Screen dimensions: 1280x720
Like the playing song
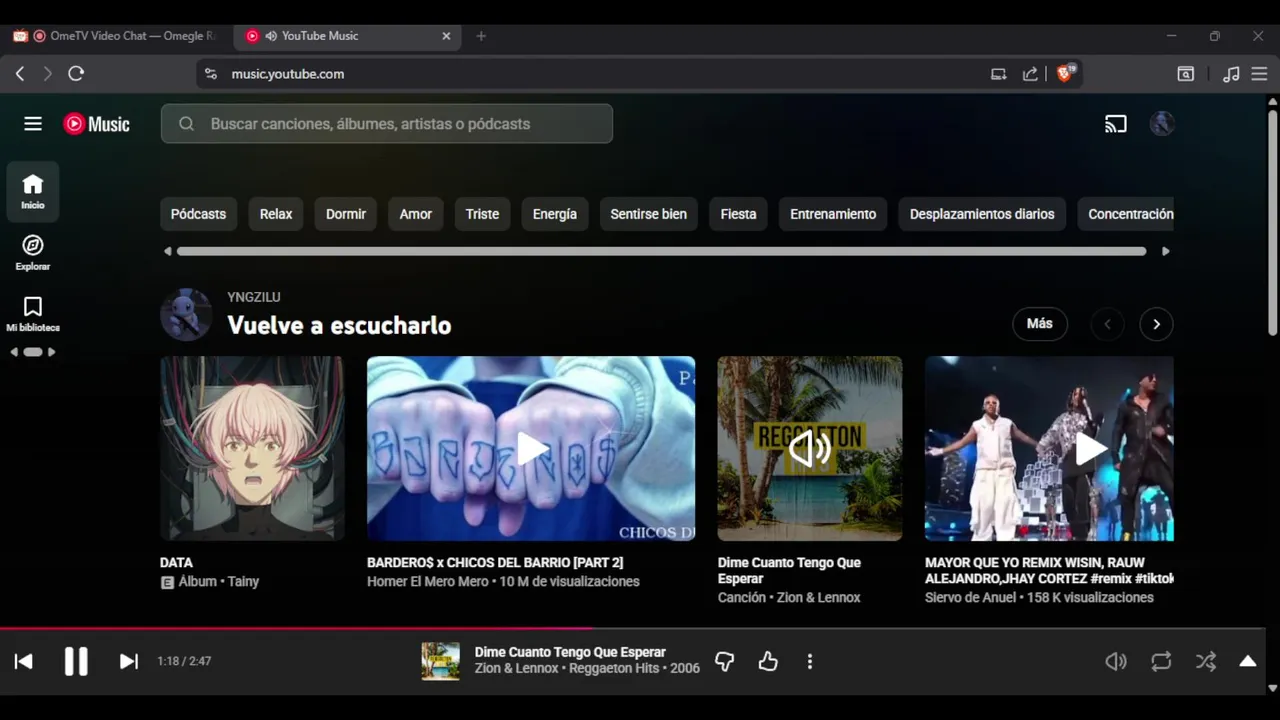click(x=768, y=661)
